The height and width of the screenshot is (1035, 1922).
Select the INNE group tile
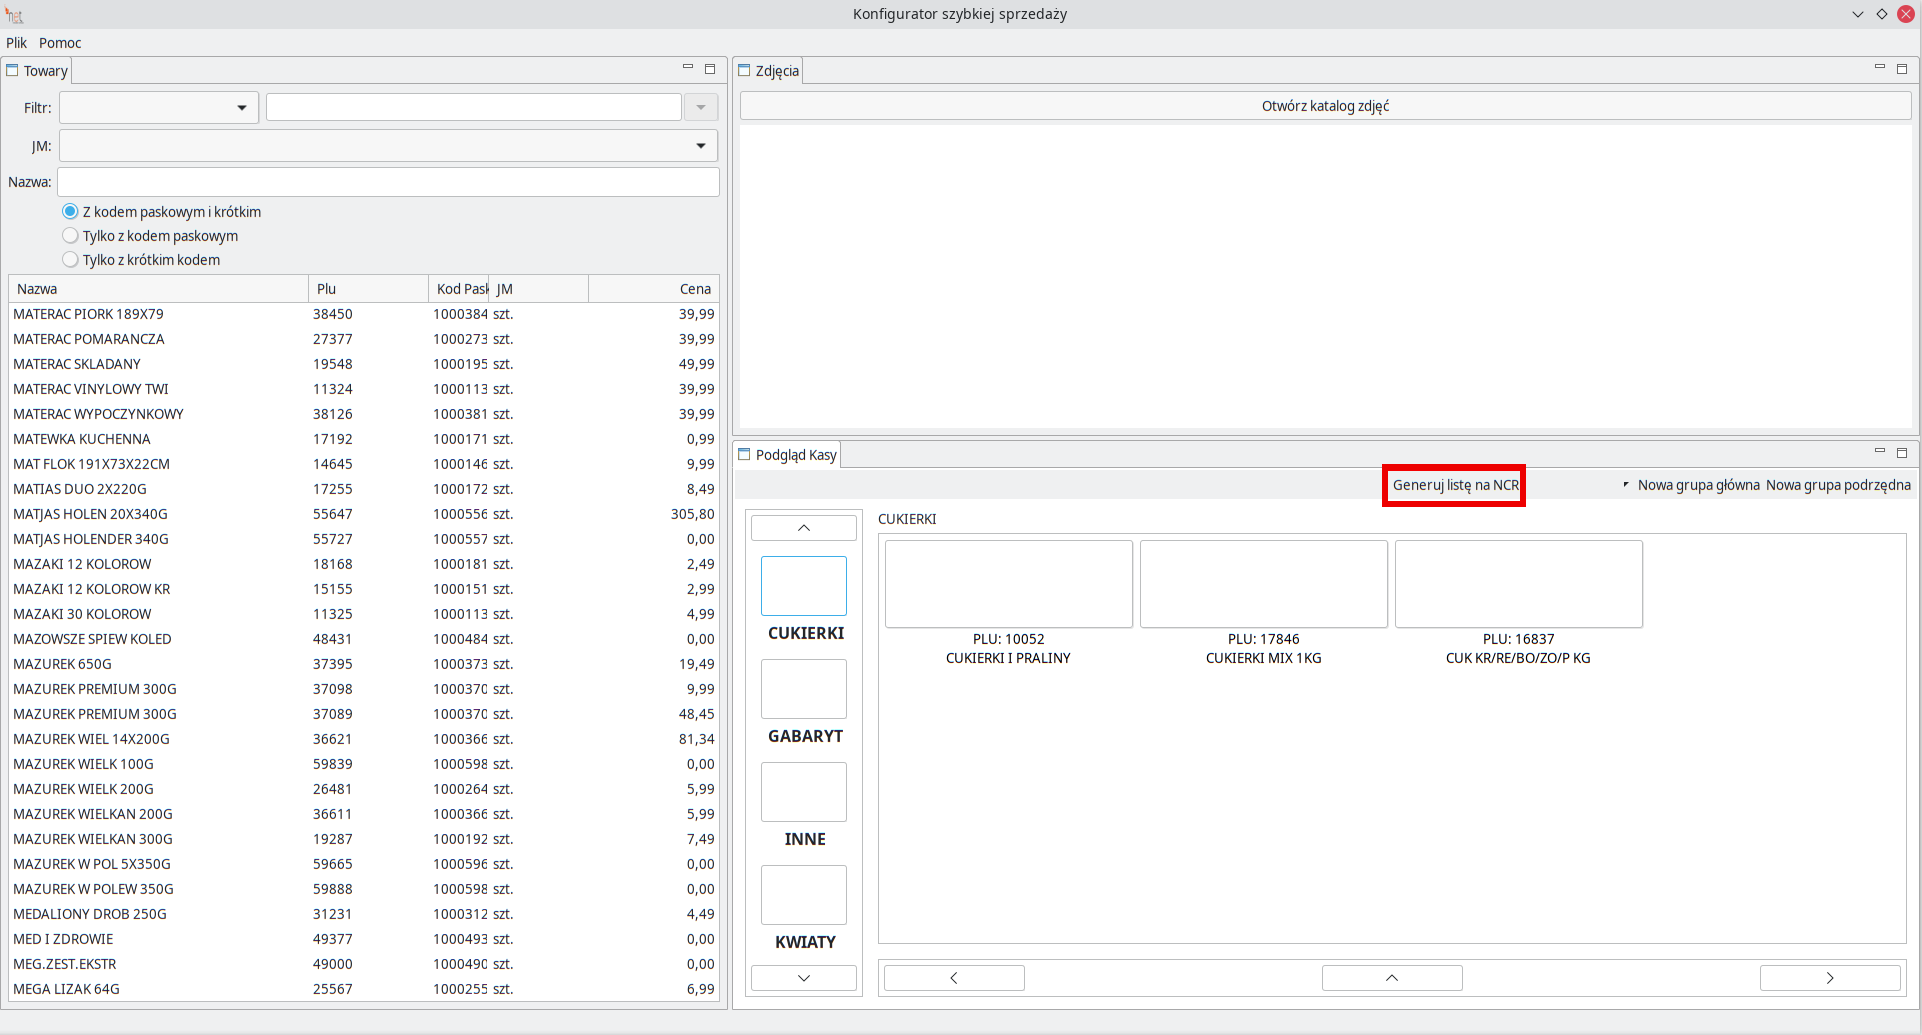tap(804, 792)
